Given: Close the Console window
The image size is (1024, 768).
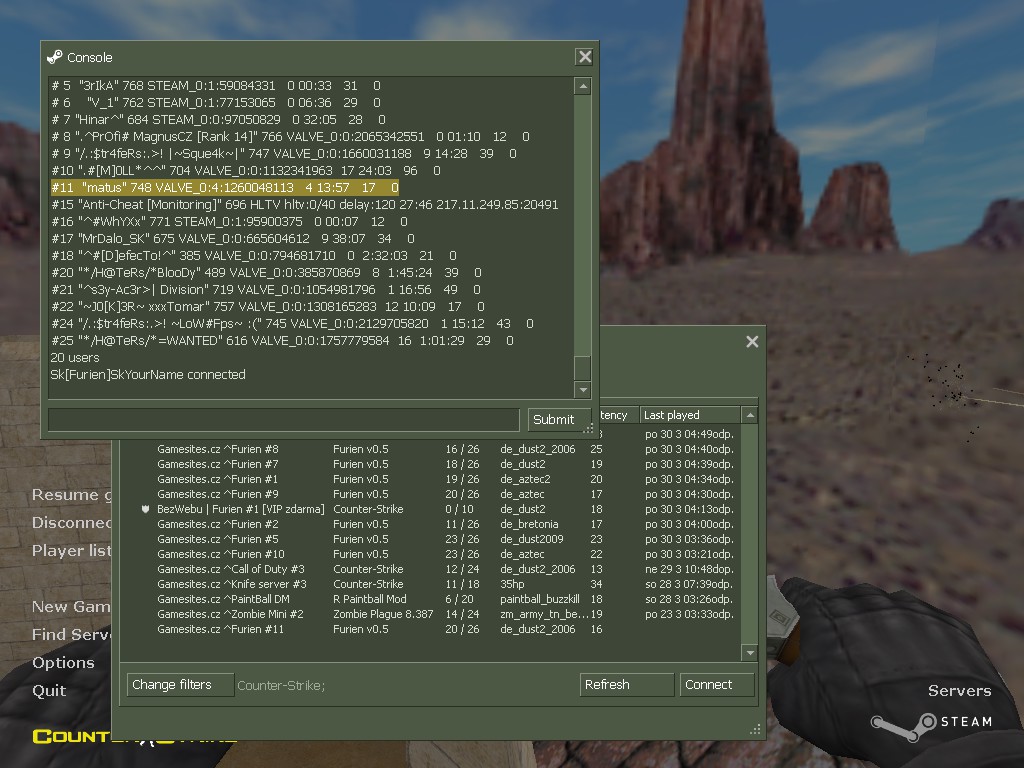Looking at the screenshot, I should tap(585, 57).
